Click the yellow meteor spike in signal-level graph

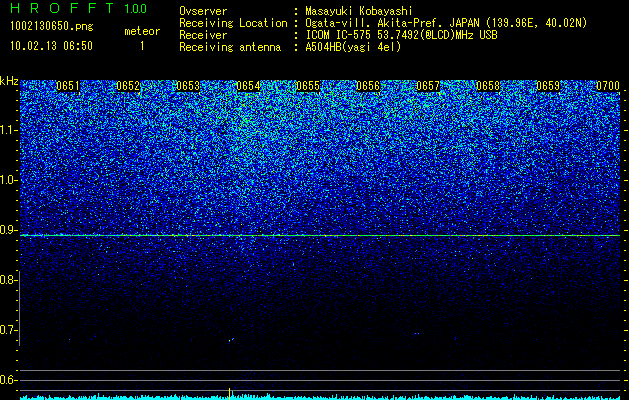pyautogui.click(x=229, y=393)
